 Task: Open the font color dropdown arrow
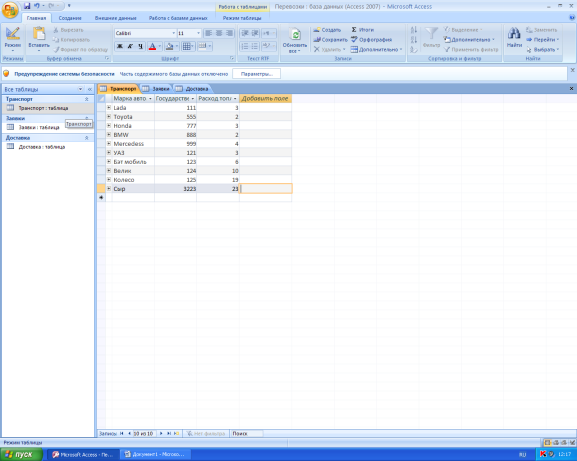point(160,46)
